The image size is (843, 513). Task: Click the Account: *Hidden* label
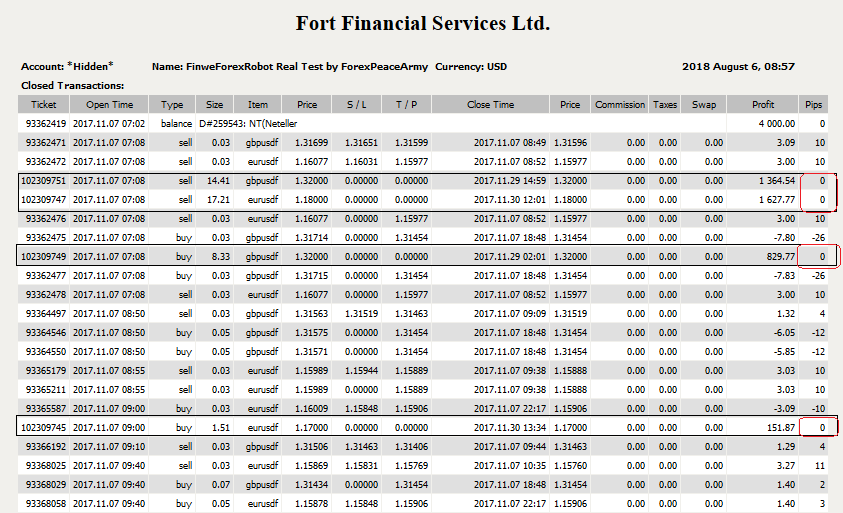[67, 67]
